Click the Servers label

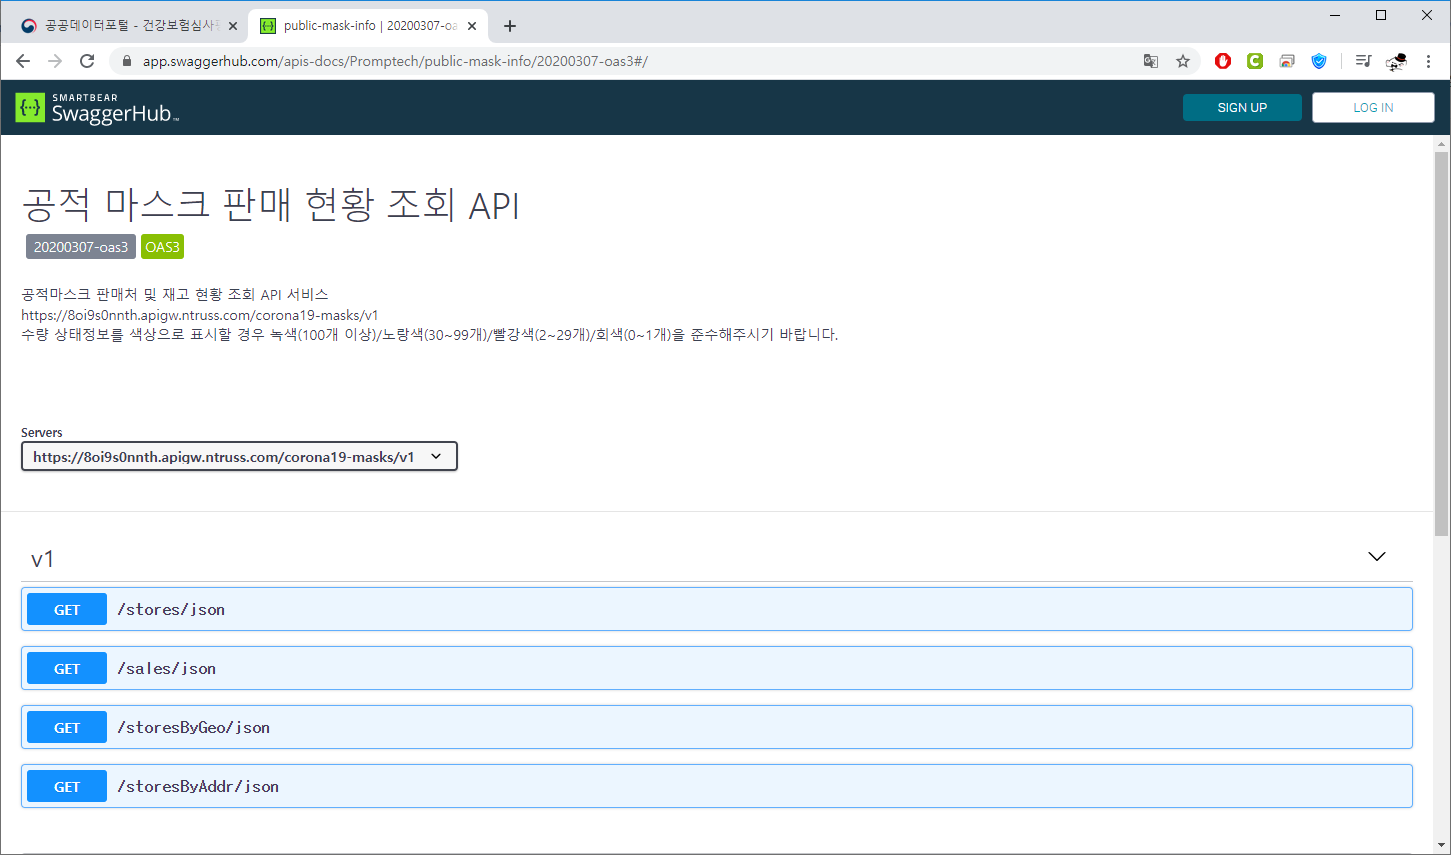[x=42, y=432]
